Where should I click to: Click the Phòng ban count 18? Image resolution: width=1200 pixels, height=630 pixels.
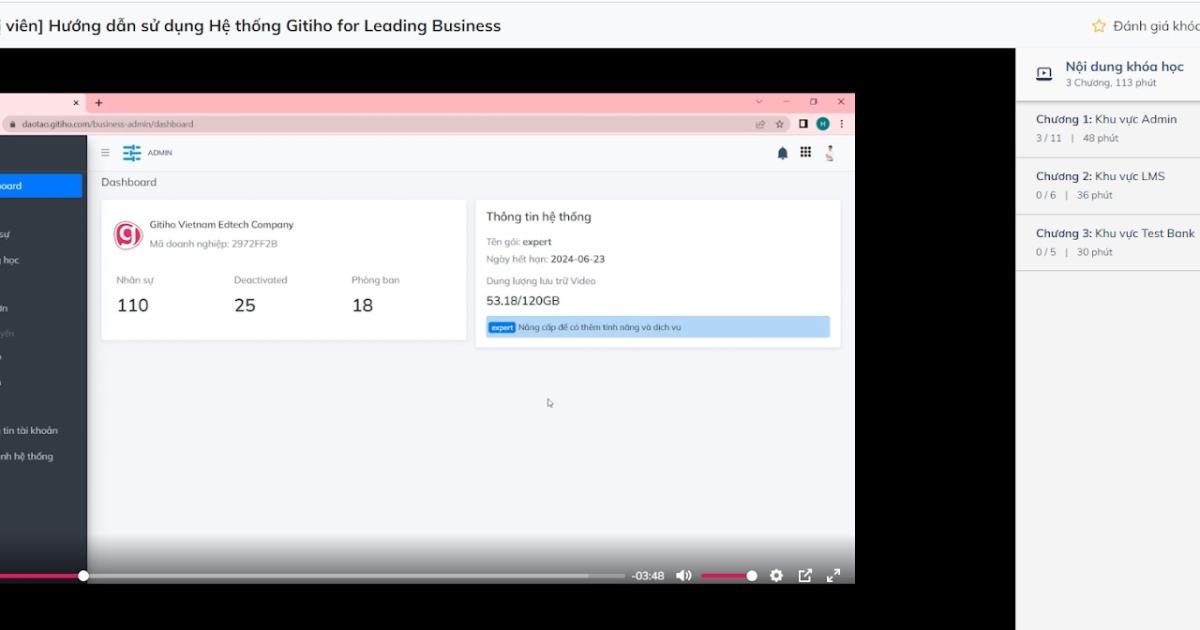coord(362,305)
